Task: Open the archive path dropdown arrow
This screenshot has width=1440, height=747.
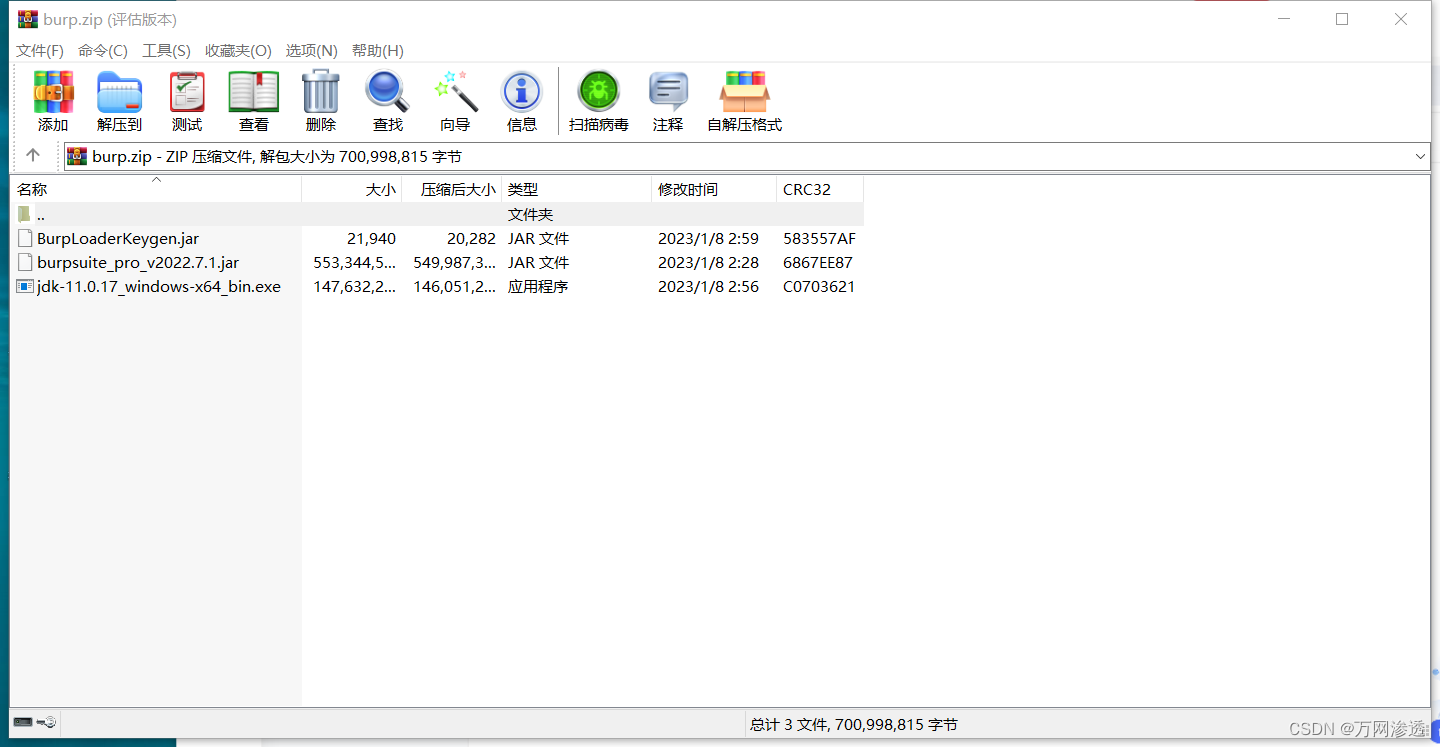Action: (1421, 156)
